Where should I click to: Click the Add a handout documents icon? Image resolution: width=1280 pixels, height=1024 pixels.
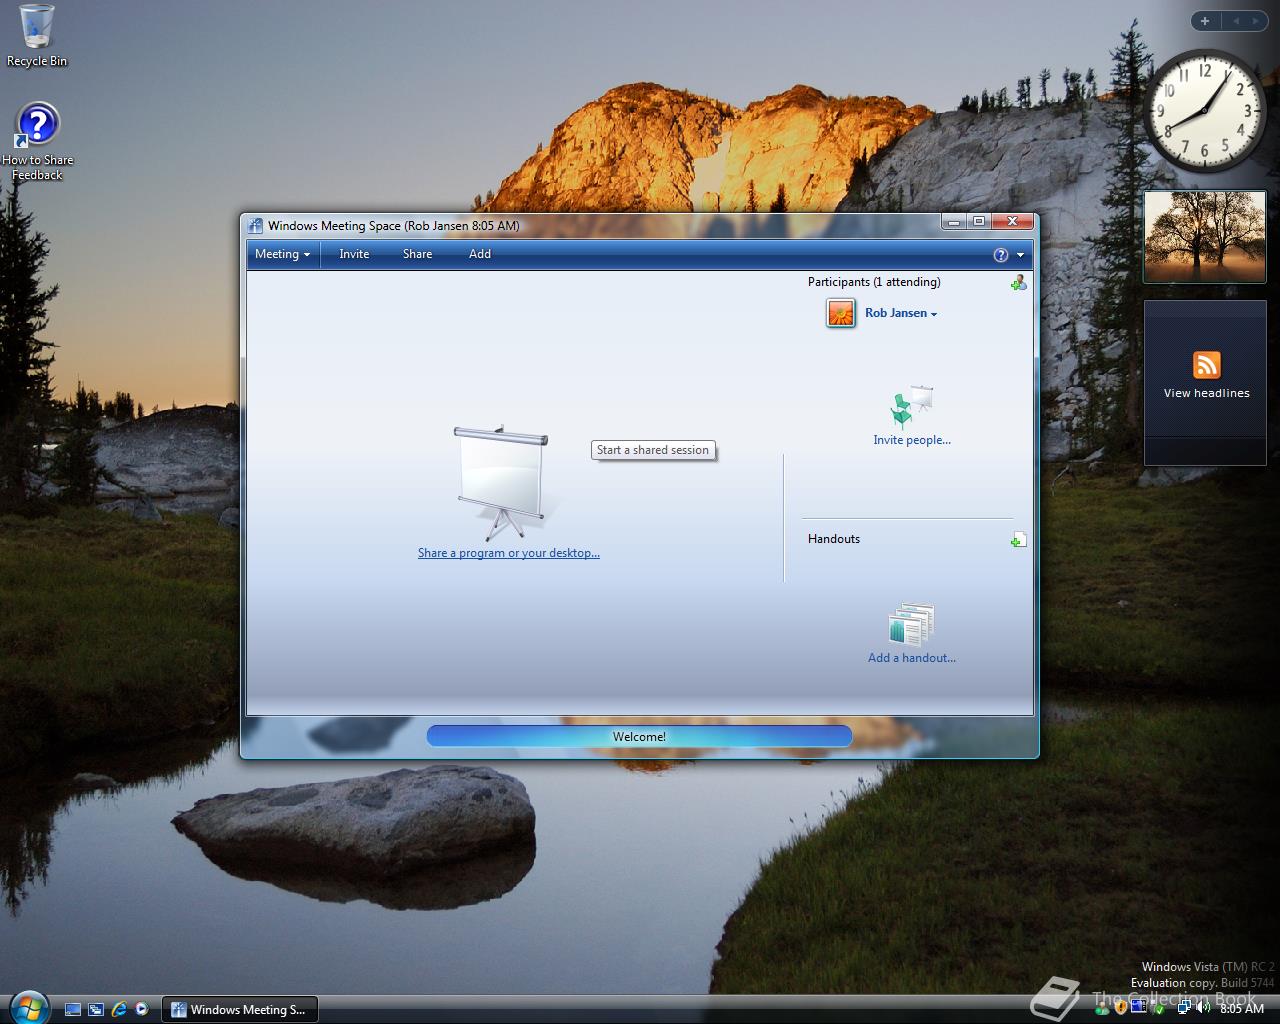(911, 625)
